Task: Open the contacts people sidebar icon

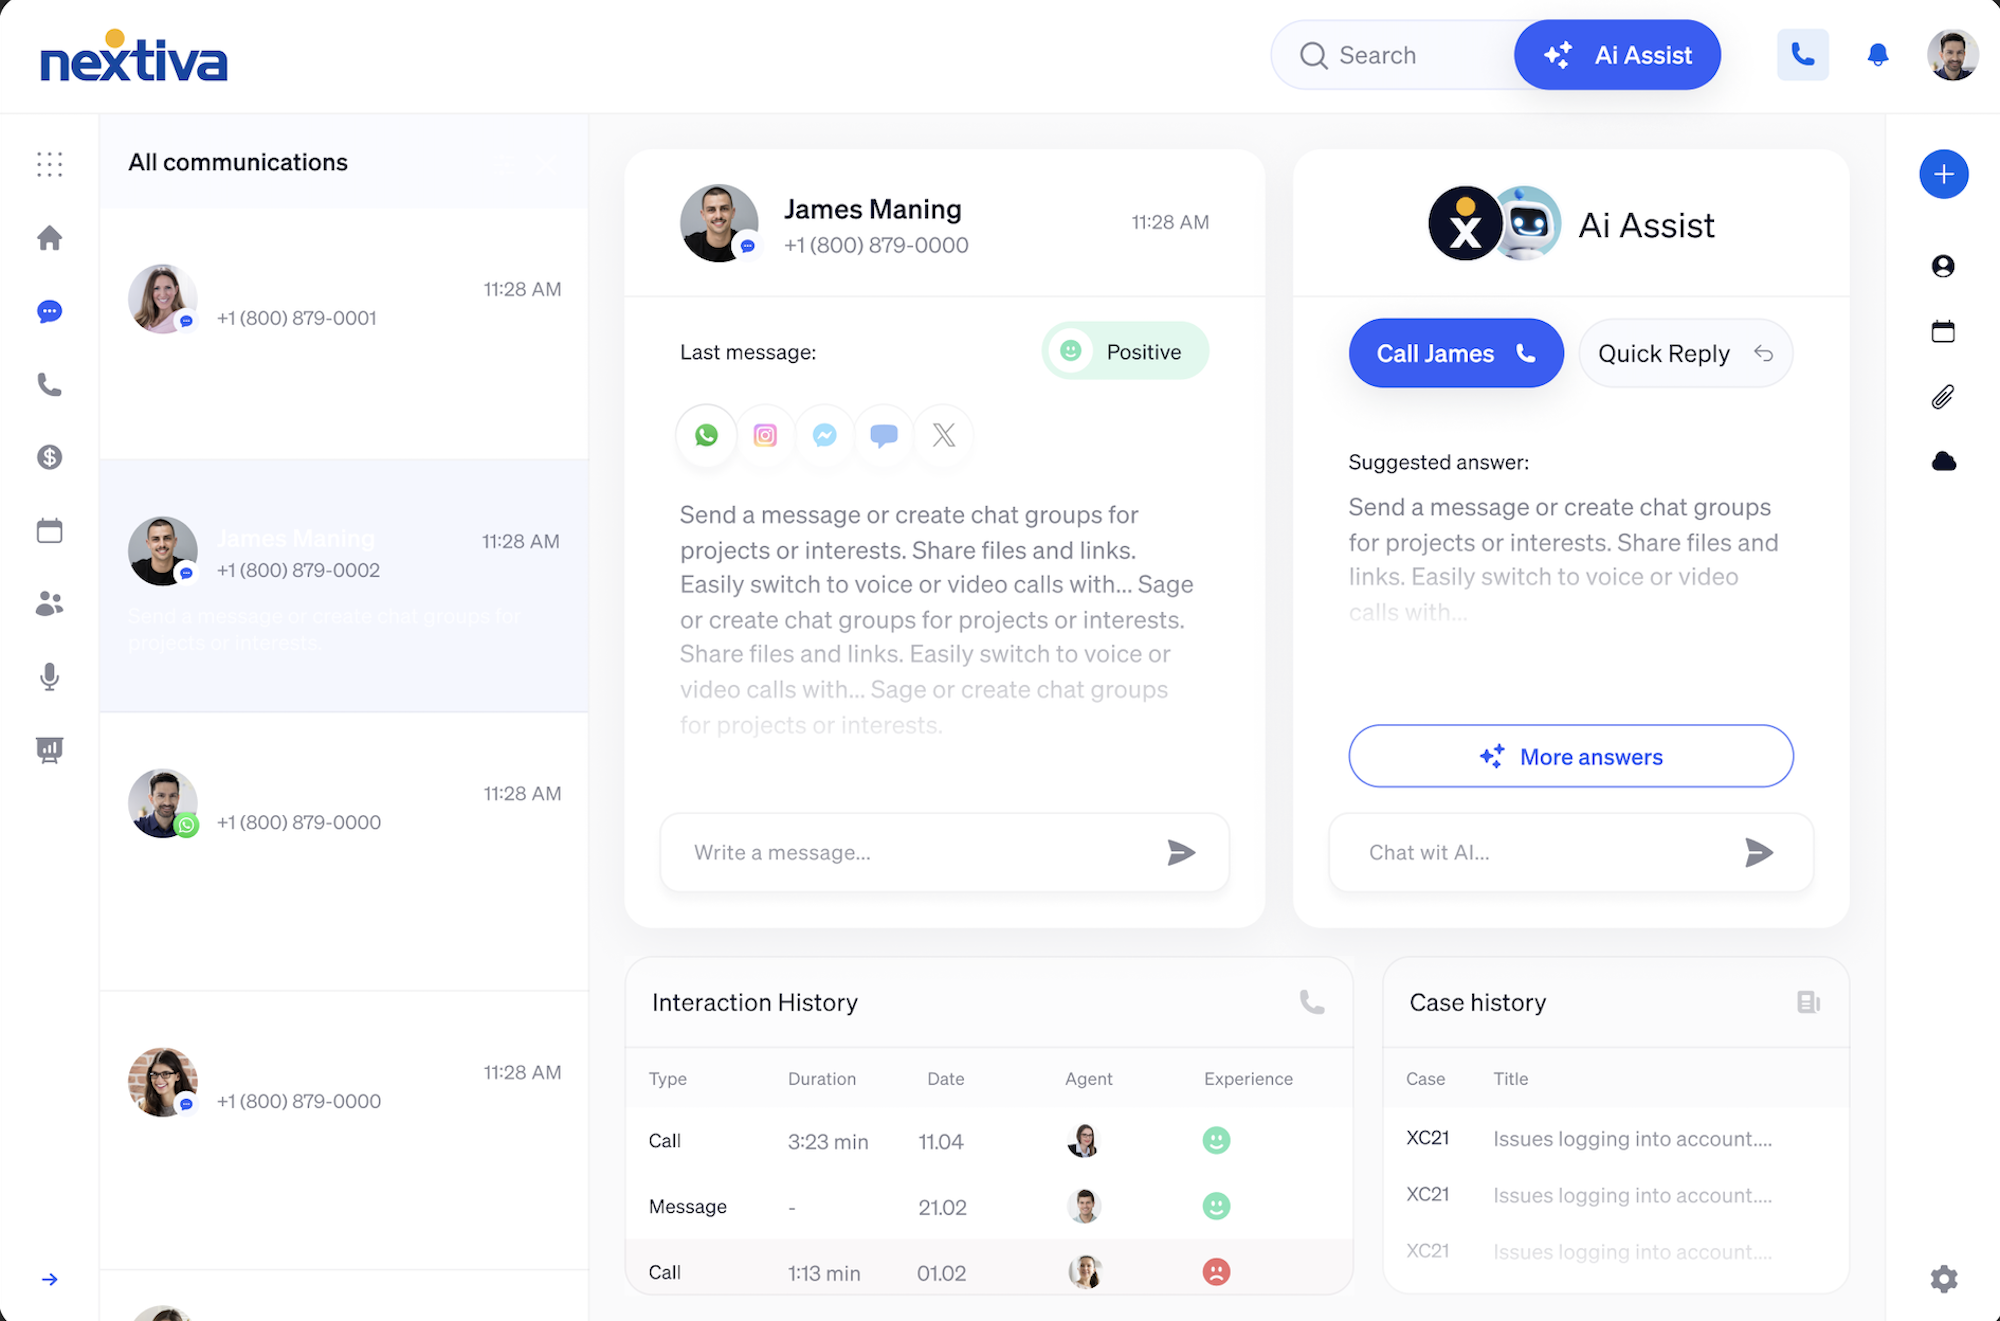Action: pos(49,603)
